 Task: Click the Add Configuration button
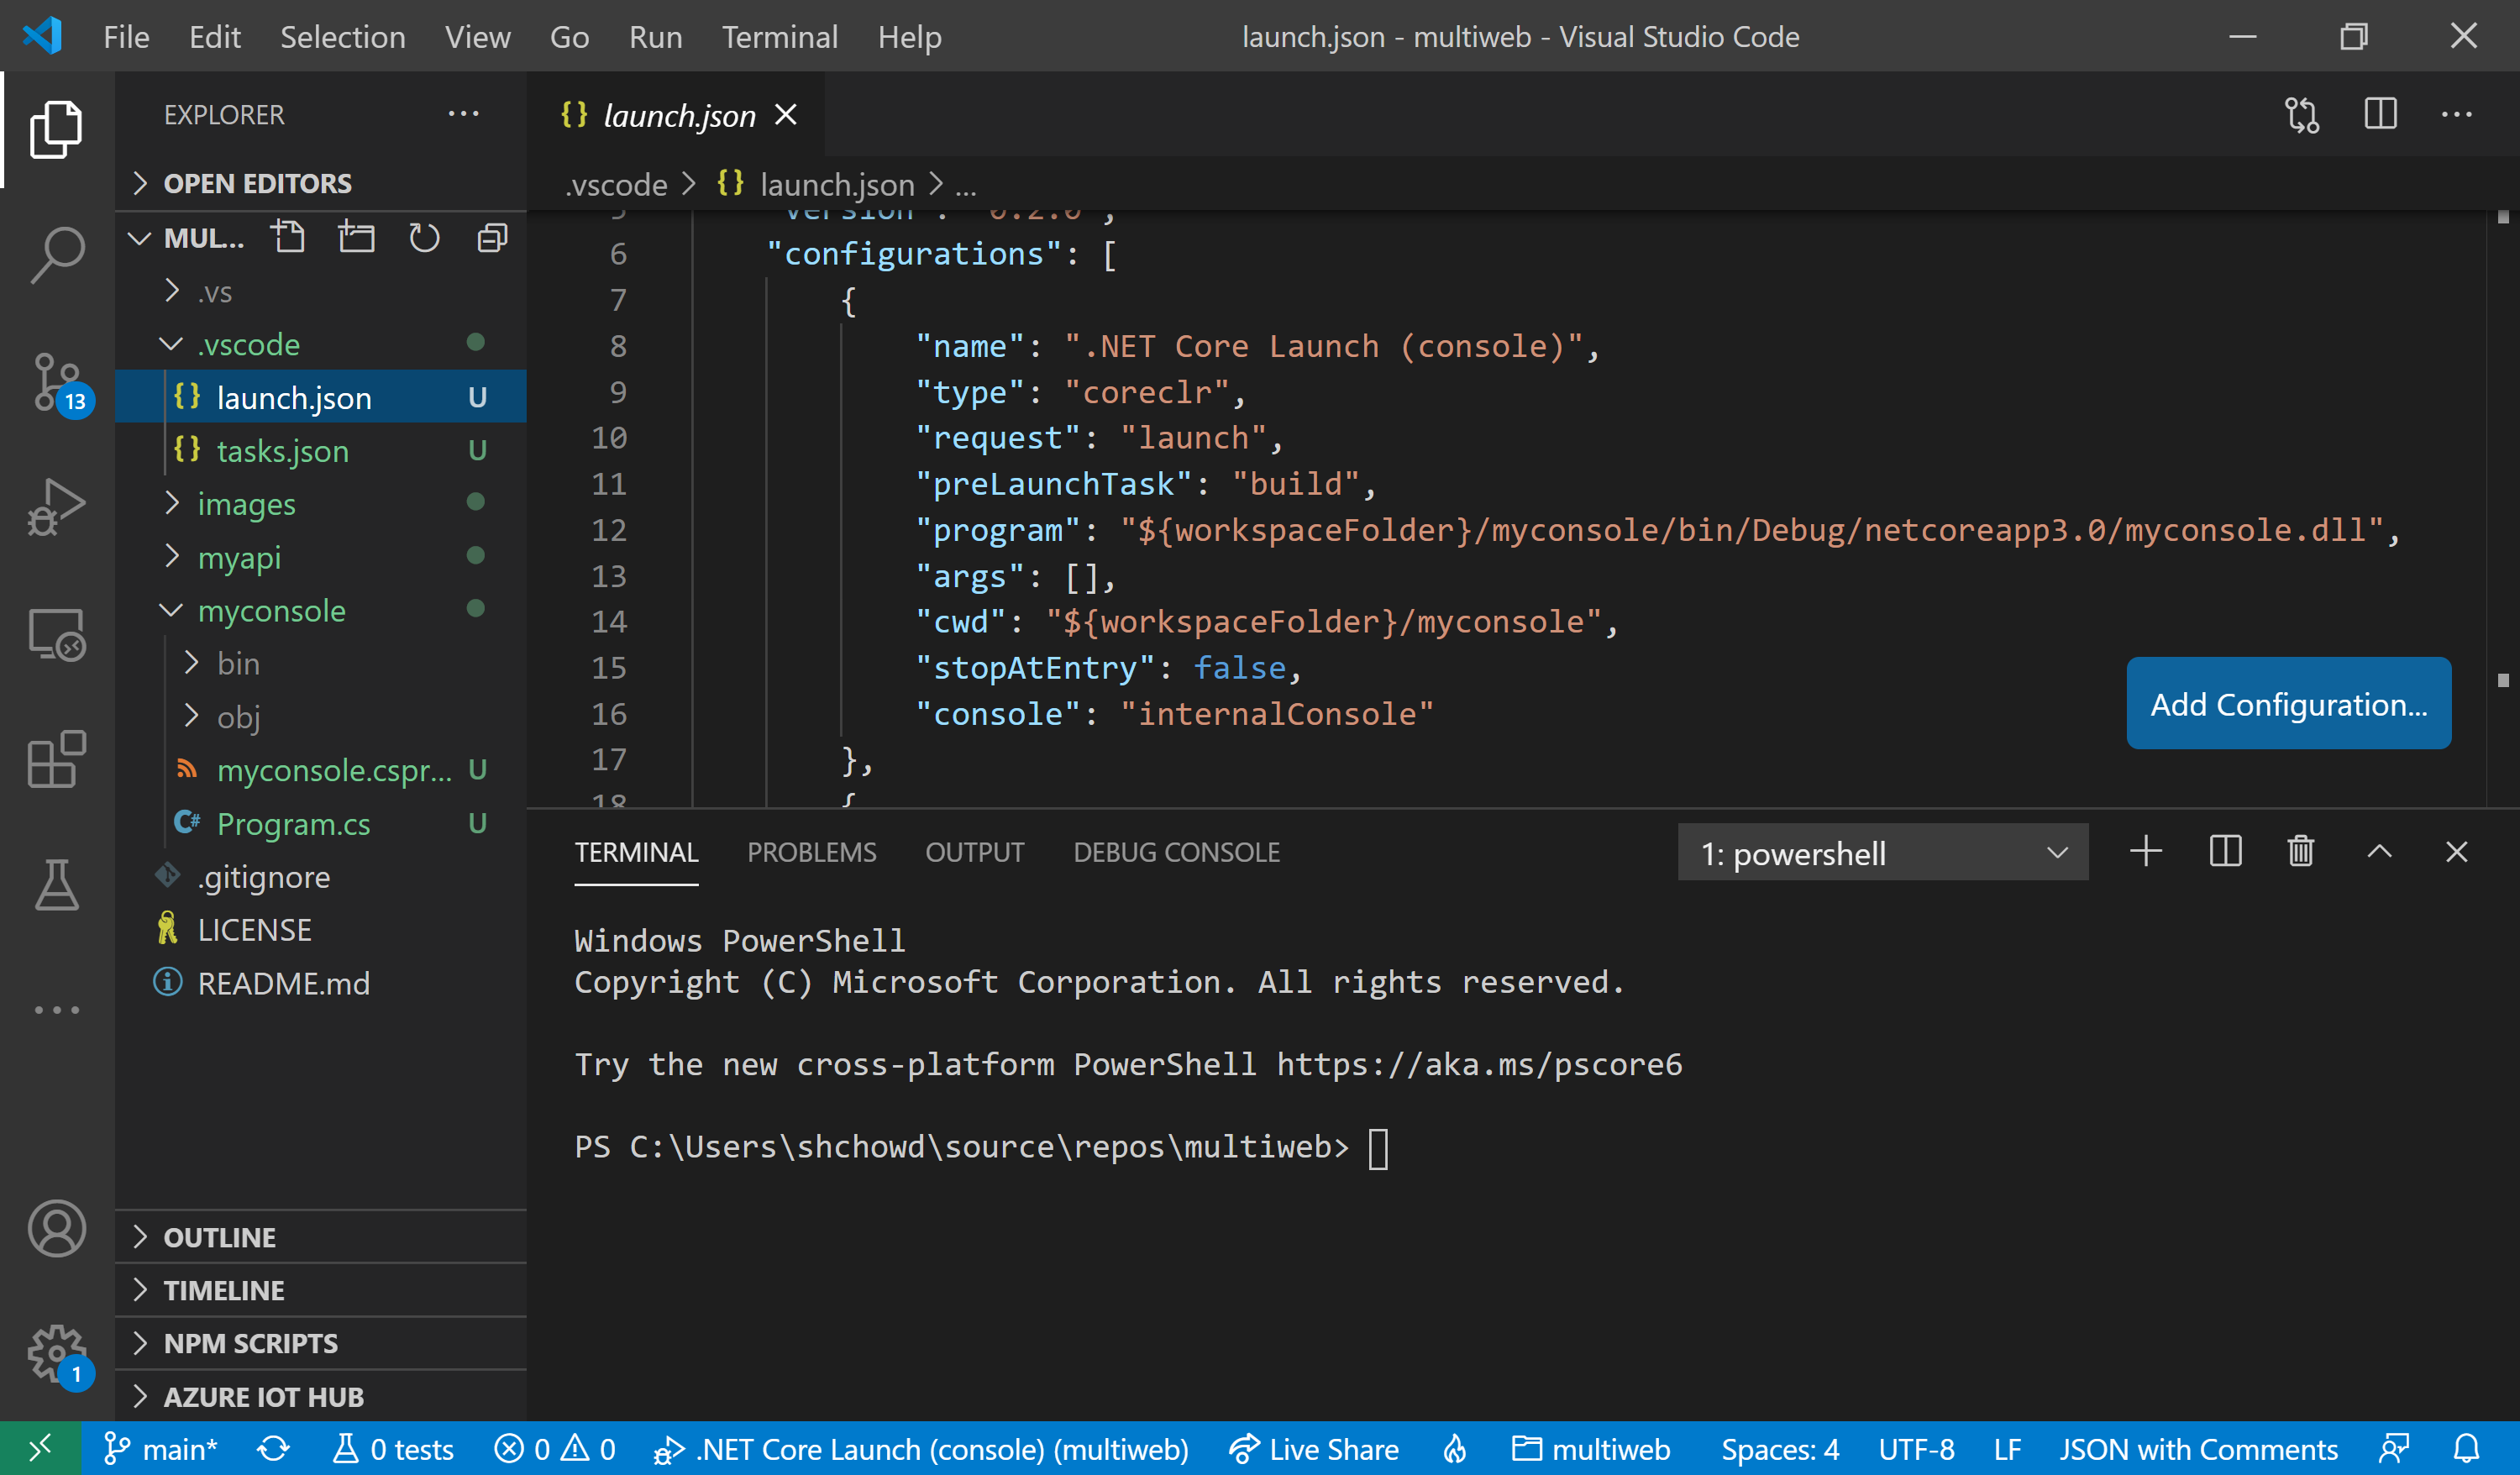click(2288, 704)
